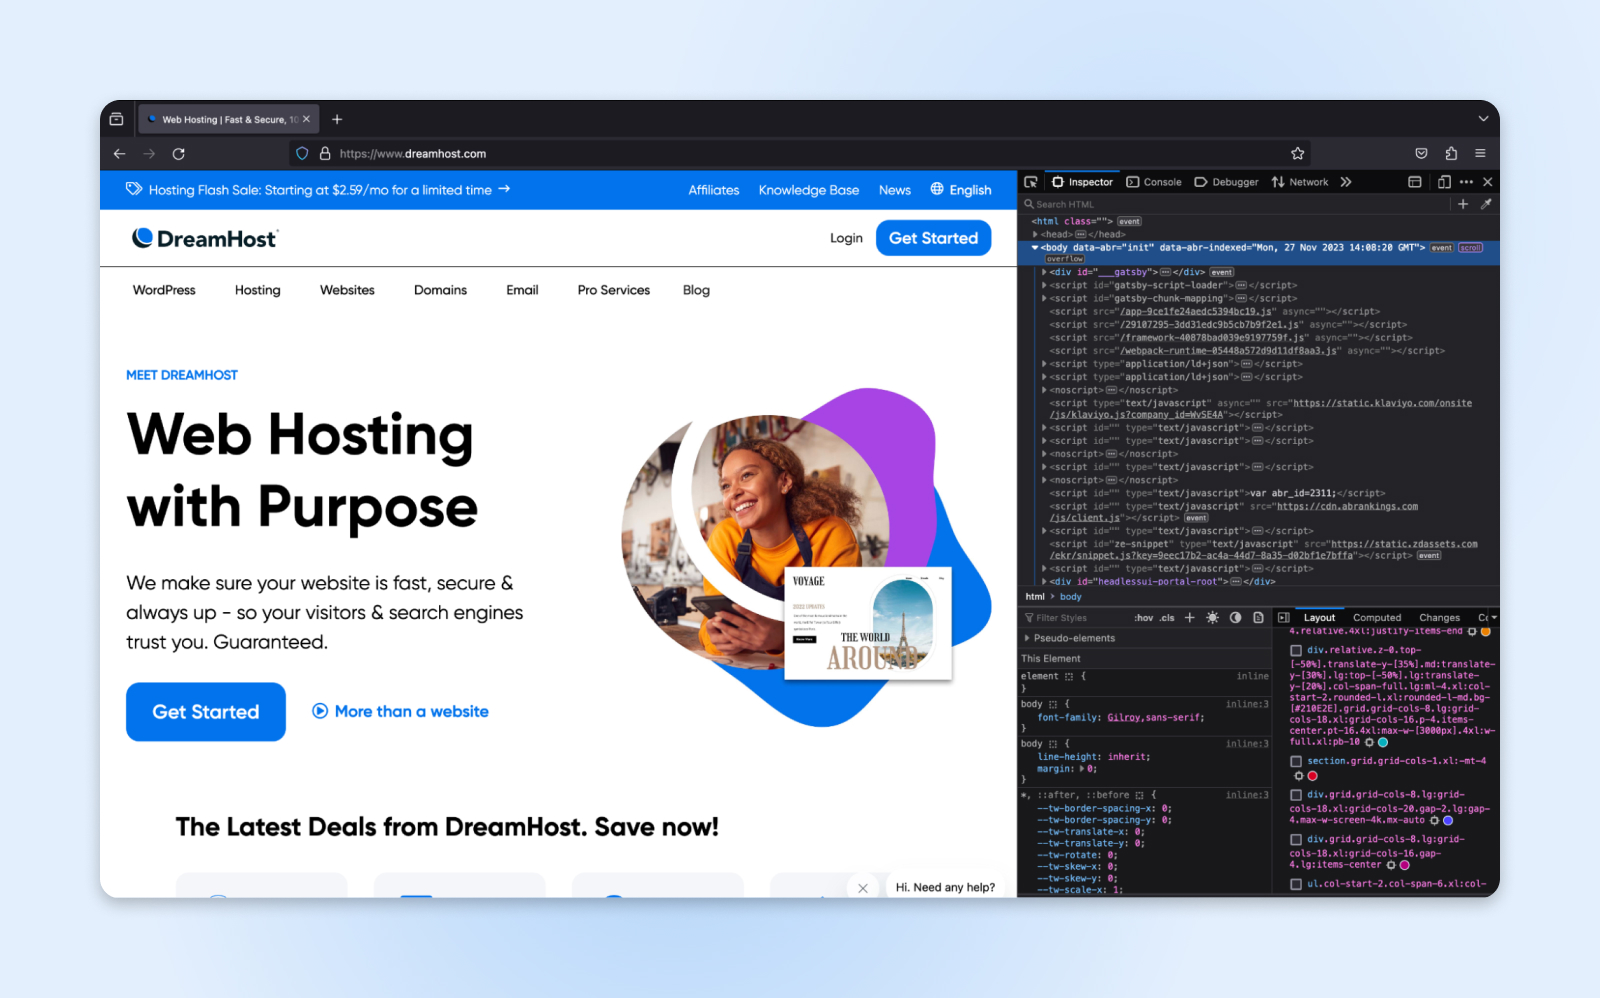Toggle :hov pseudo-class panel

[x=1144, y=618]
